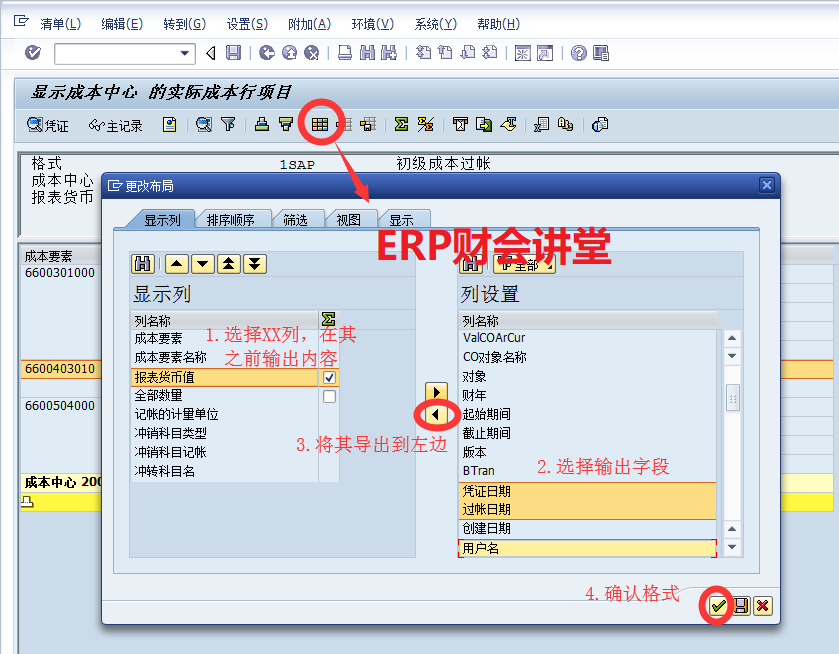Open the 设置(S) menu
The height and width of the screenshot is (654, 839).
pyautogui.click(x=246, y=24)
